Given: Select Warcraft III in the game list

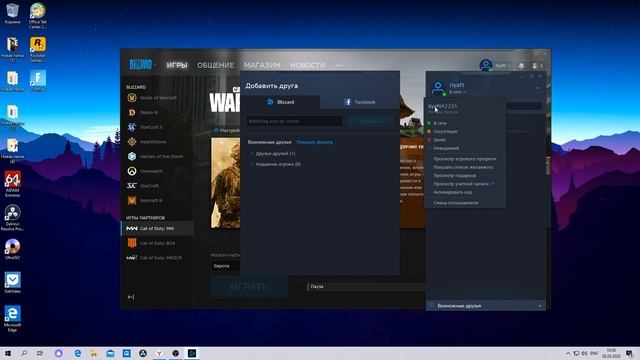Looking at the screenshot, I should [157, 200].
